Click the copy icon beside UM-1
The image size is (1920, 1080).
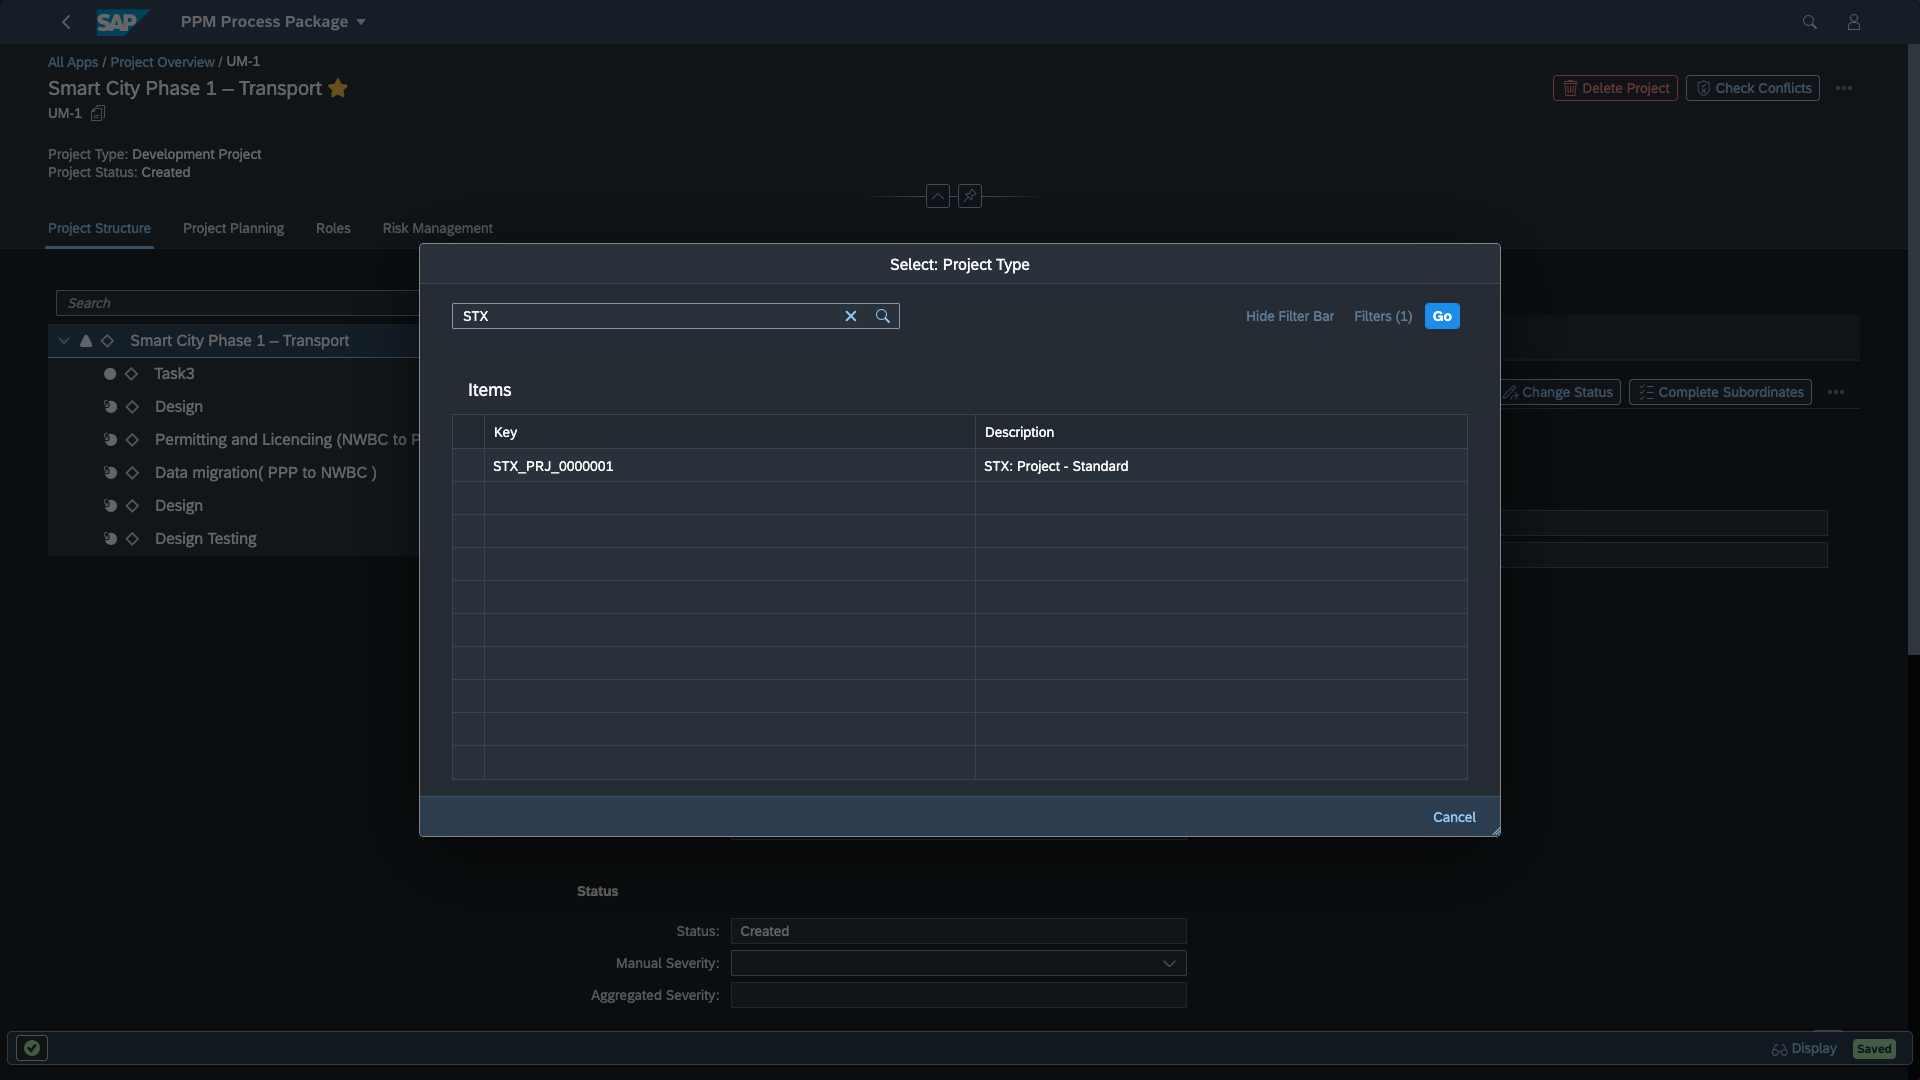[98, 113]
